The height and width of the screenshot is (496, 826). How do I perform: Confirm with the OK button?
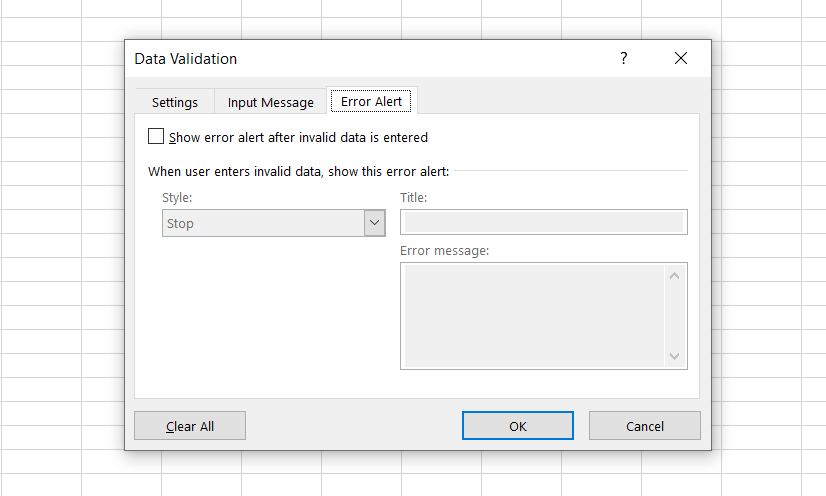coord(517,426)
